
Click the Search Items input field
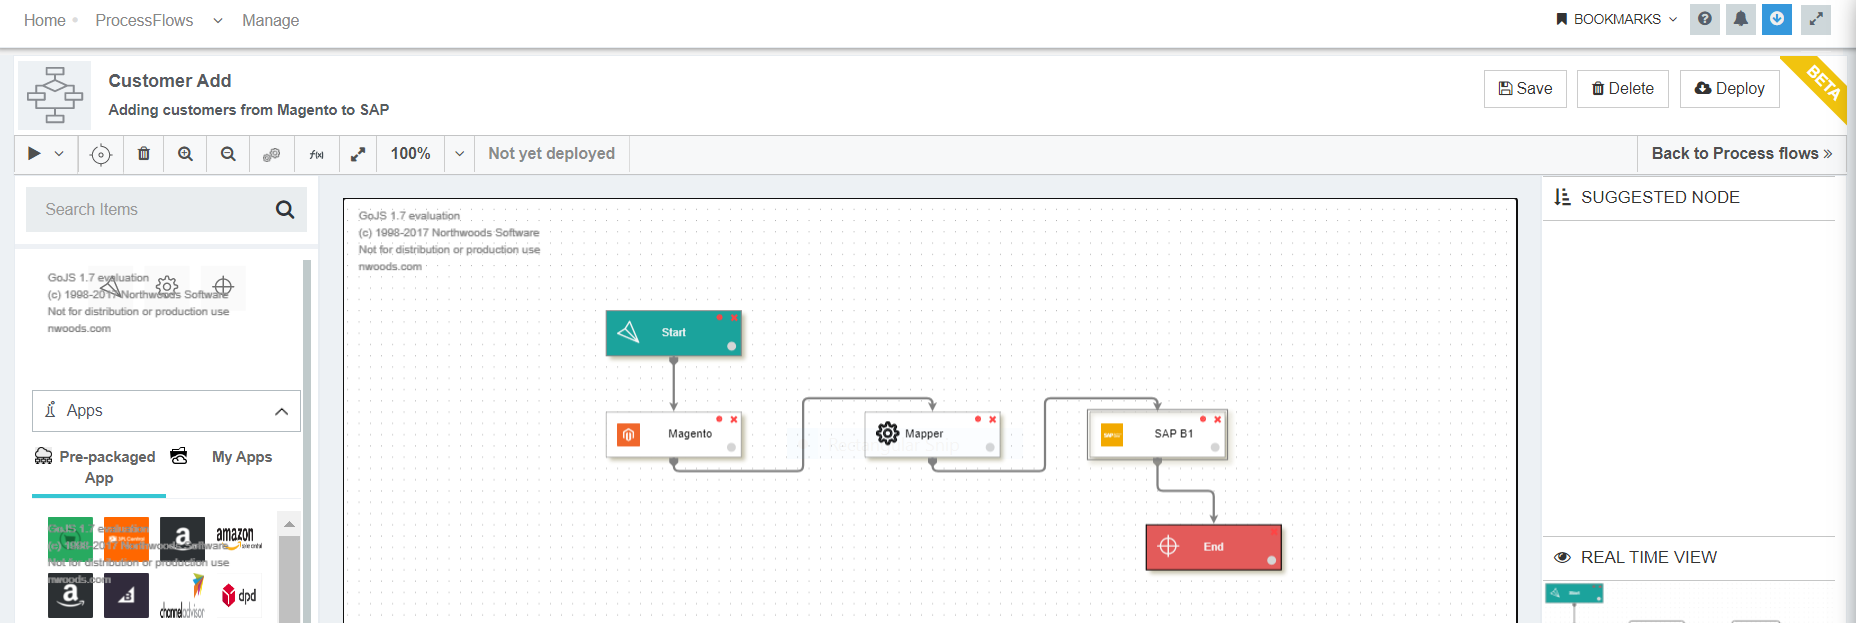150,210
